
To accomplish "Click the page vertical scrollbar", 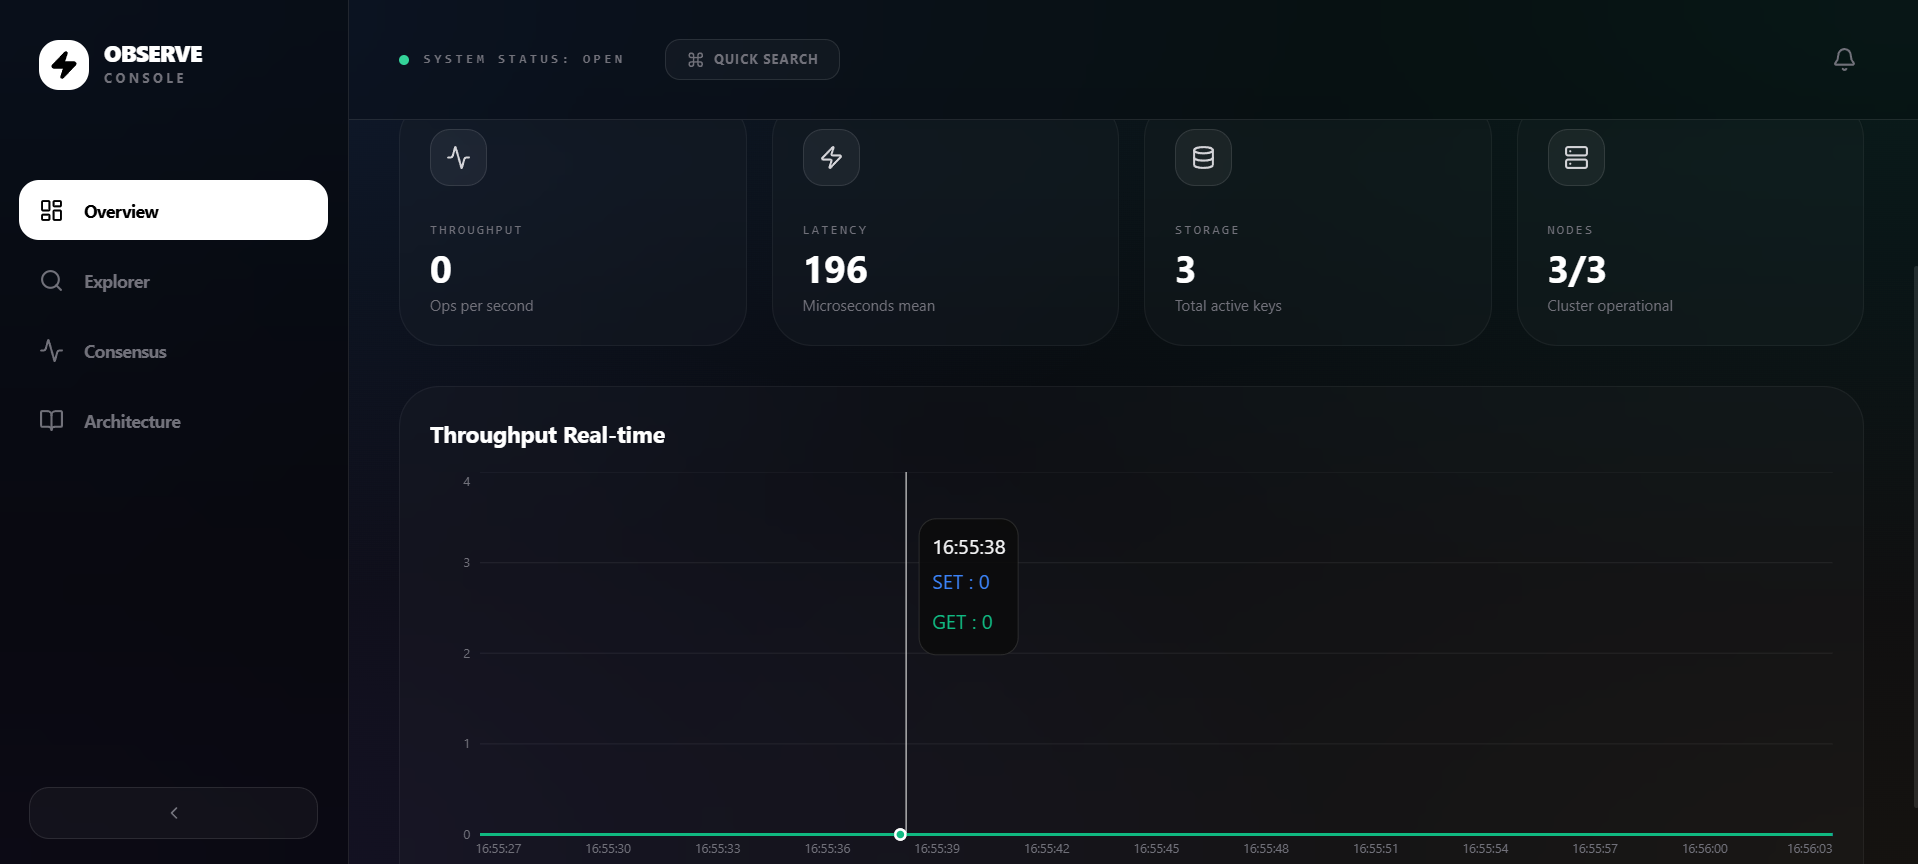I will [x=1914, y=535].
